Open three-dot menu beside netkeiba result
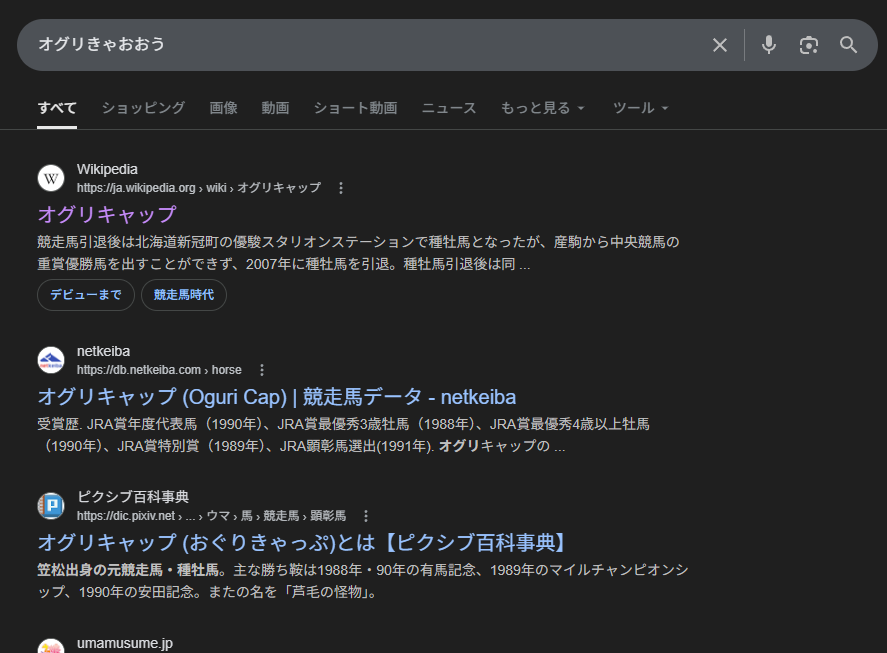887x653 pixels. click(x=262, y=370)
